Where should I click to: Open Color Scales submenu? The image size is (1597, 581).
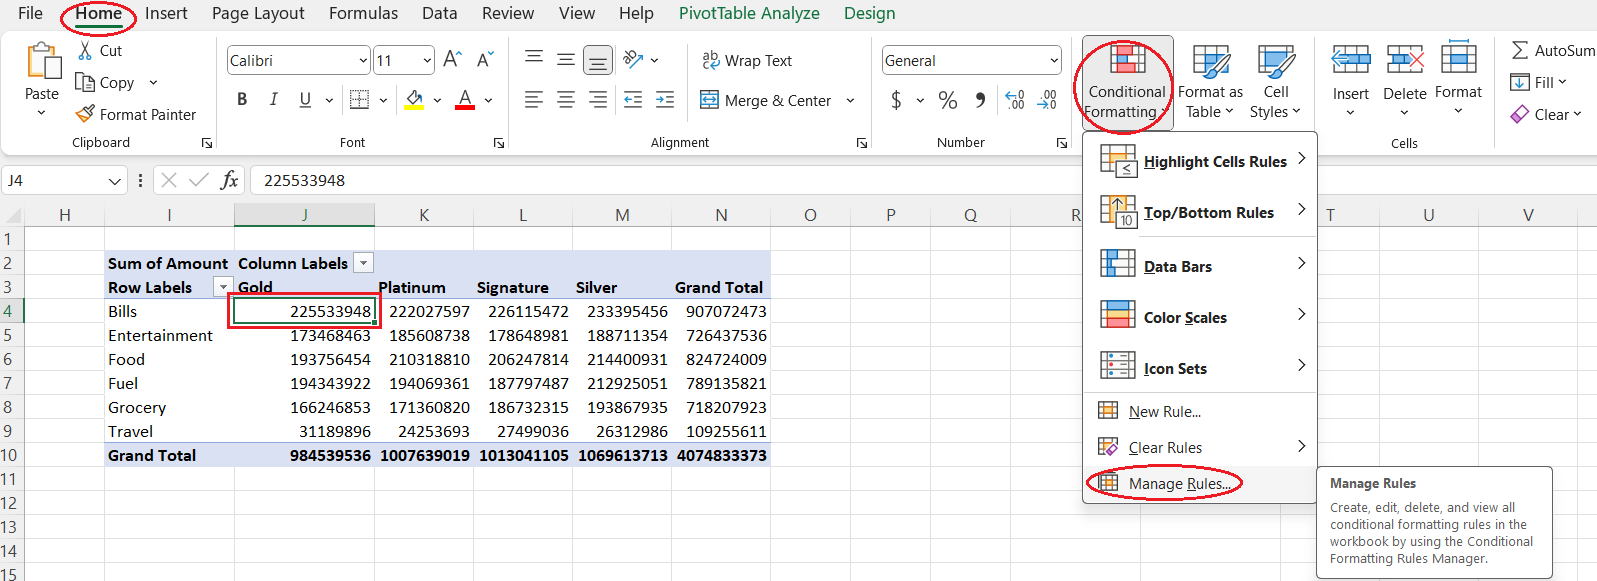pos(1200,317)
